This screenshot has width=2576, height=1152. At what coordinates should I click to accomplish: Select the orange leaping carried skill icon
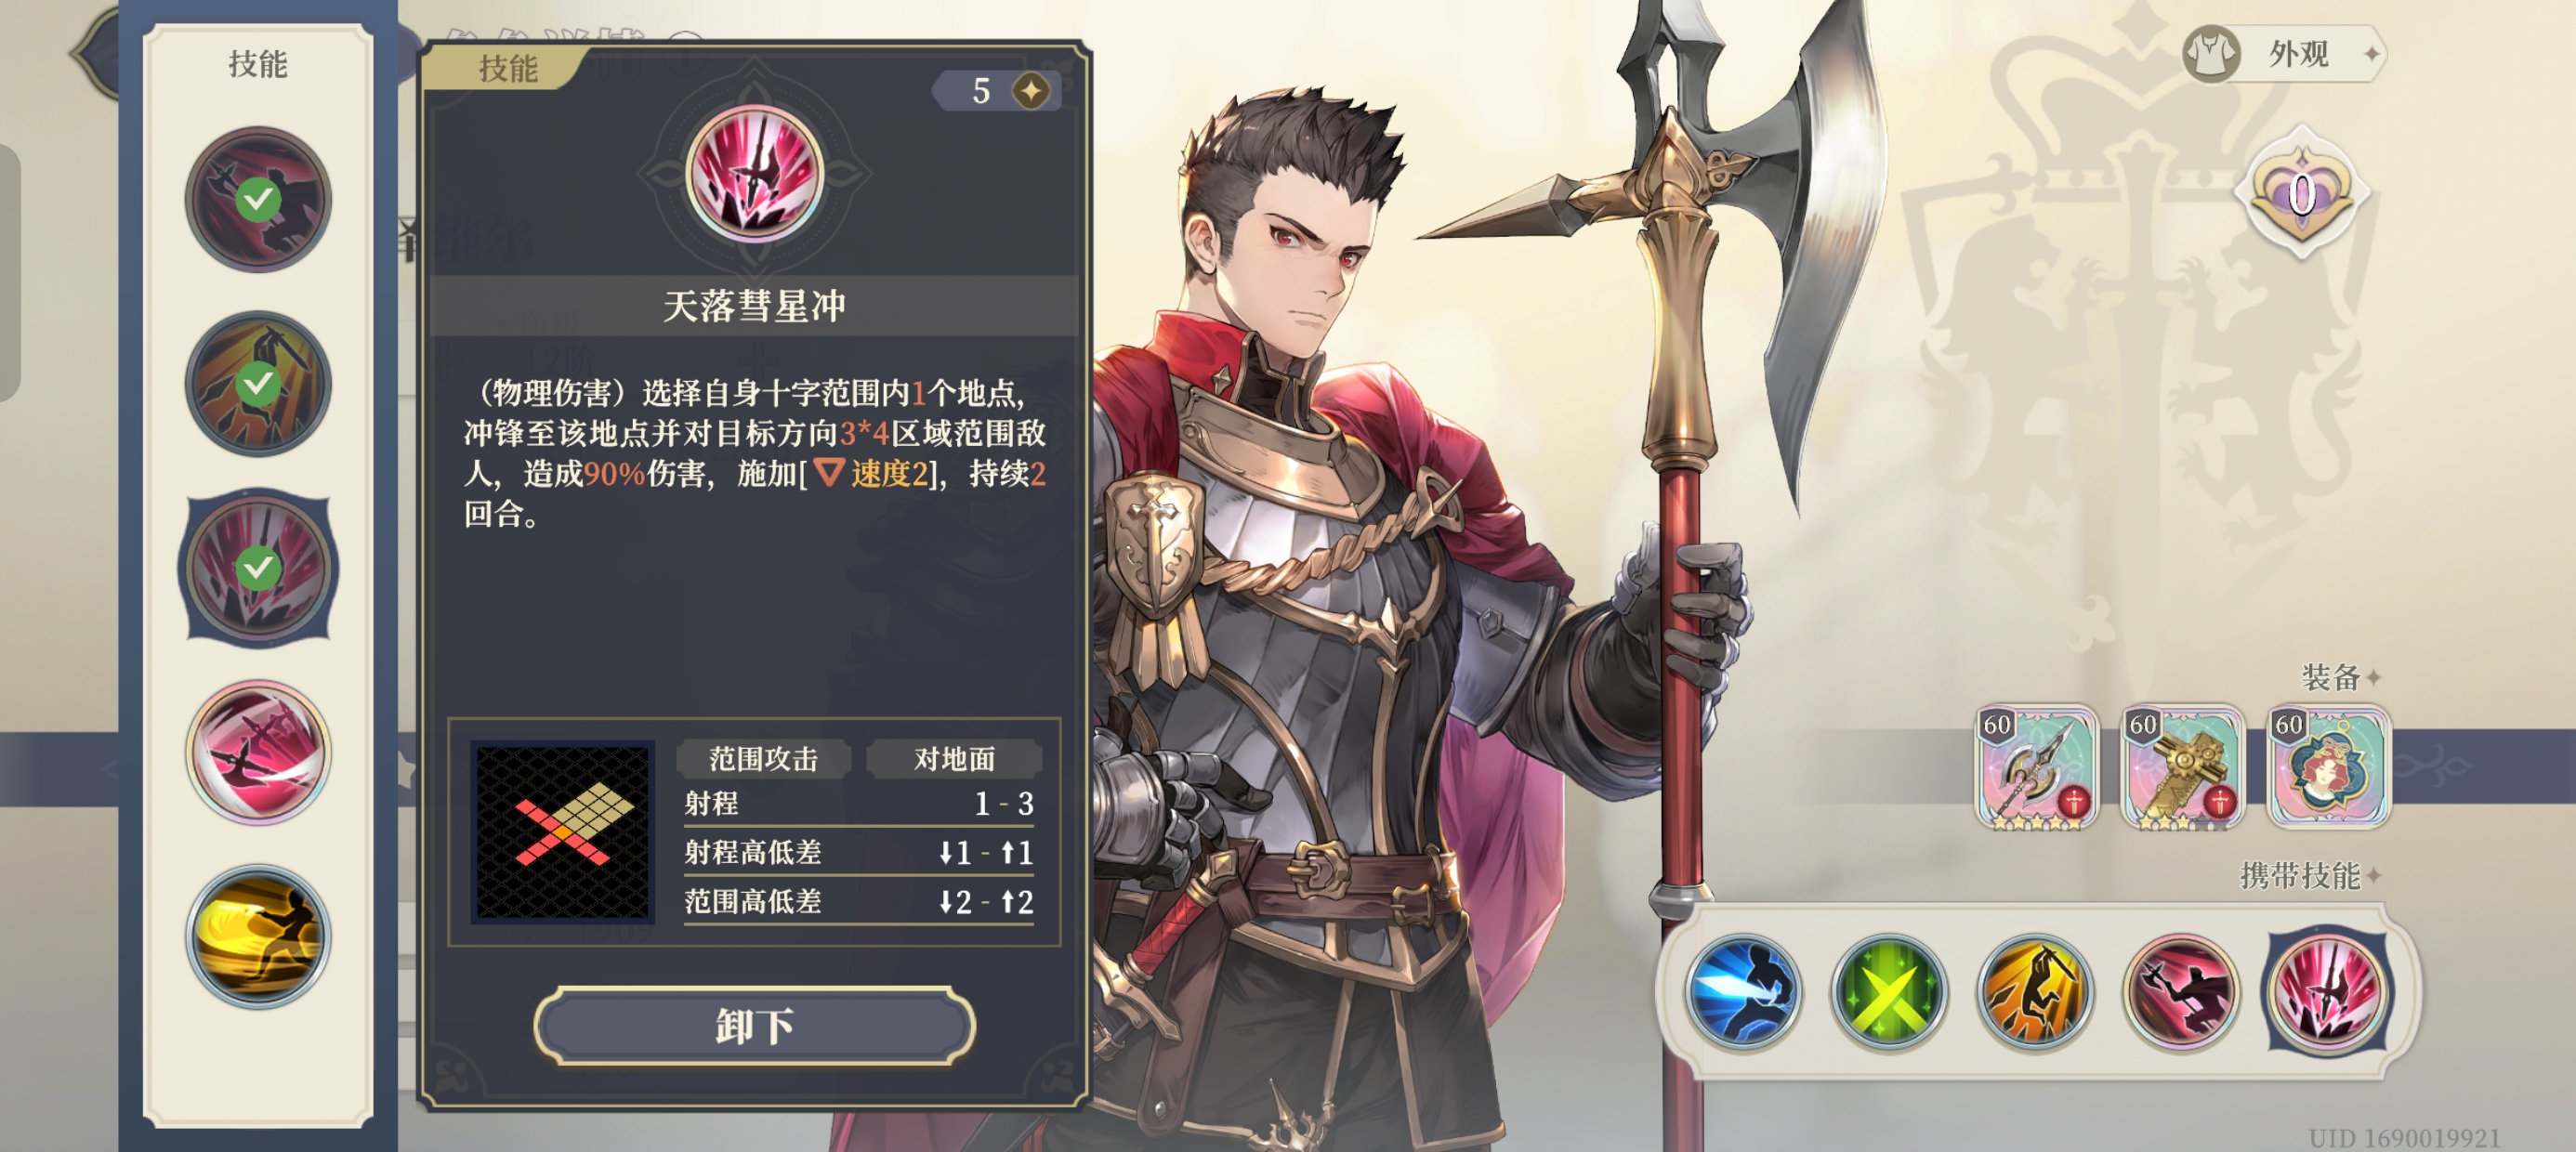pyautogui.click(x=2034, y=991)
